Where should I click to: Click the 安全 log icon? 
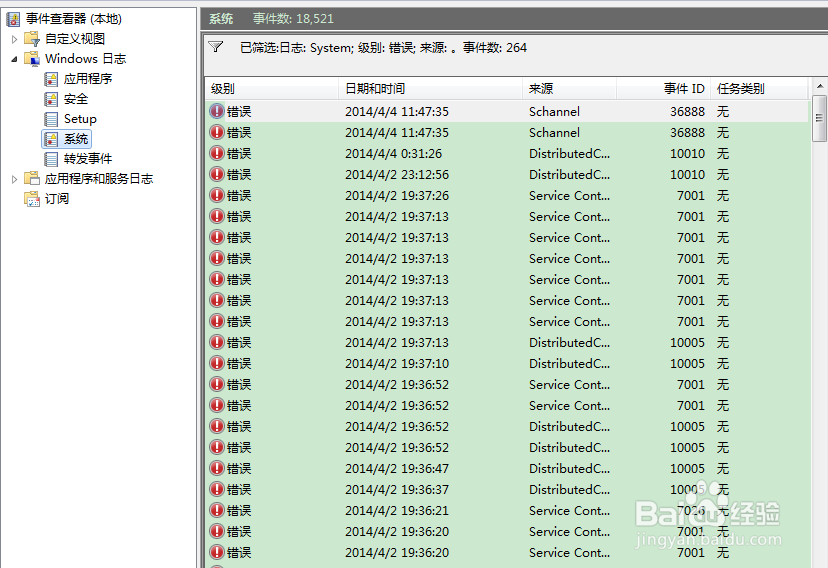tap(51, 99)
